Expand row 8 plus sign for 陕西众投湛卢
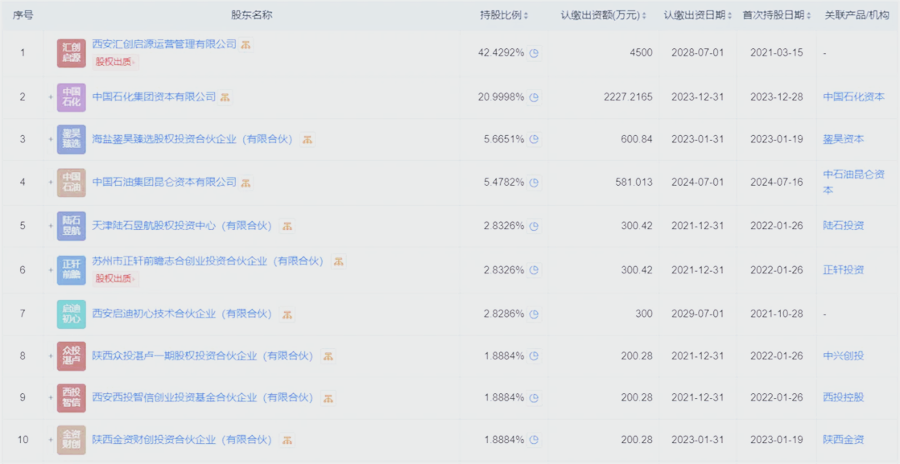Viewport: 900px width, 464px height. tap(51, 356)
